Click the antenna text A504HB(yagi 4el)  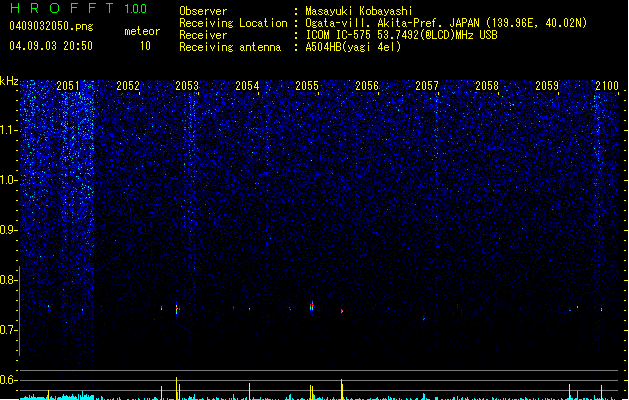pyautogui.click(x=353, y=47)
